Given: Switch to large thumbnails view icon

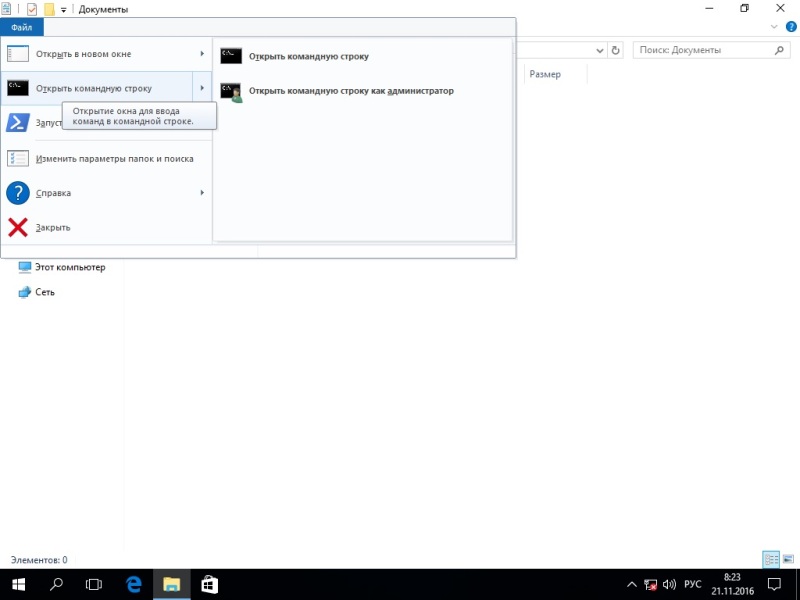Looking at the screenshot, I should coord(789,560).
